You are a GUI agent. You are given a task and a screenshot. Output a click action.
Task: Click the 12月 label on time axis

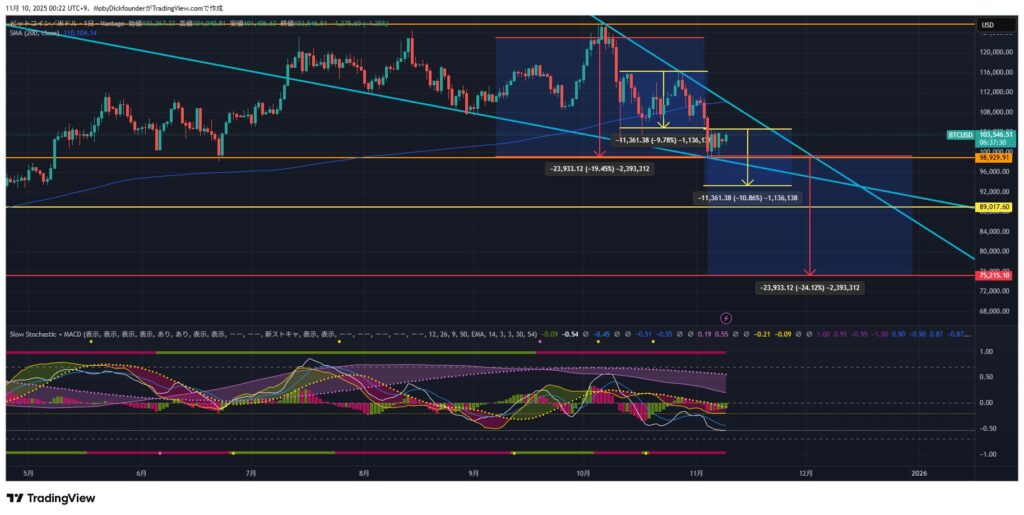(805, 473)
